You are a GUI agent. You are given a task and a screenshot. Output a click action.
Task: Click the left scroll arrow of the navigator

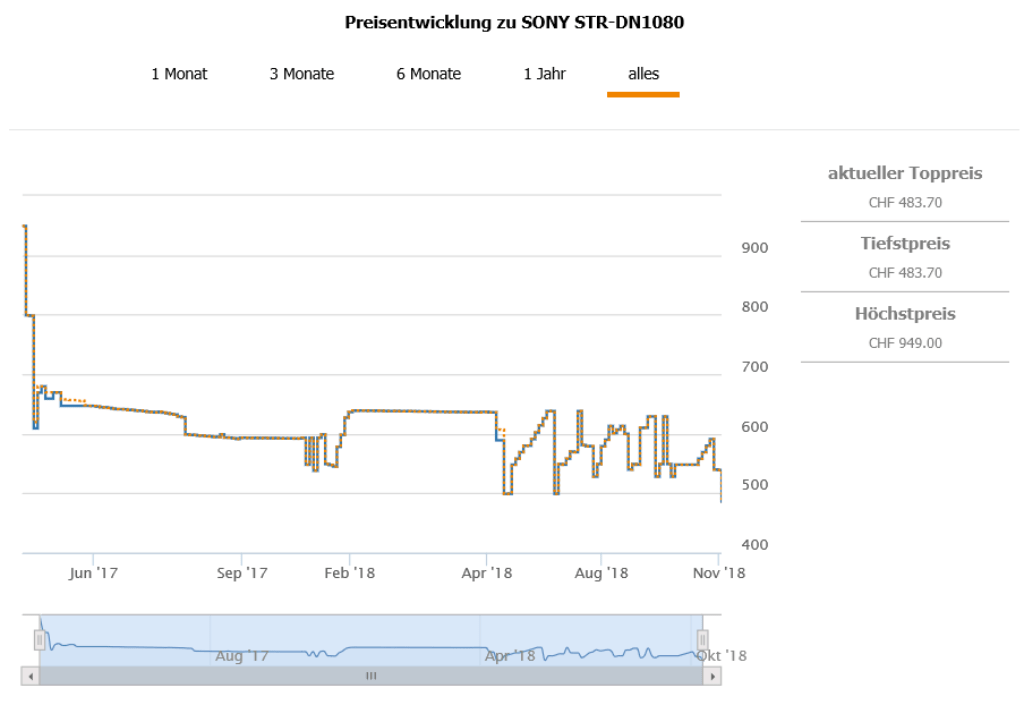click(x=30, y=676)
